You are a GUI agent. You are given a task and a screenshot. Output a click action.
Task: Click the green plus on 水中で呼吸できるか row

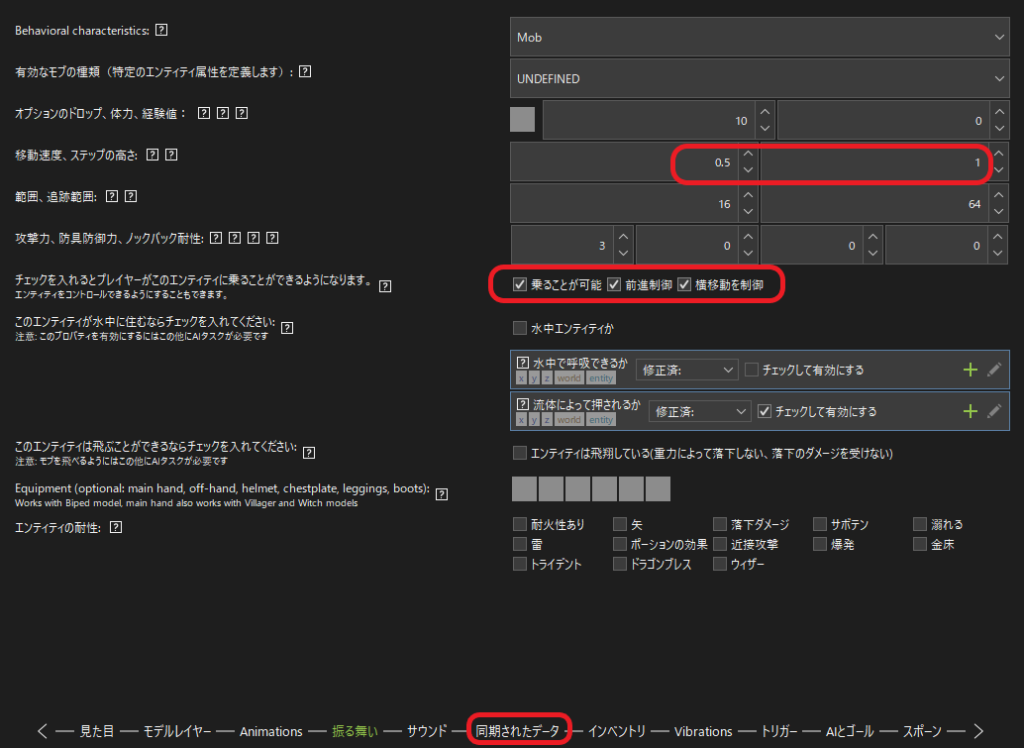coord(969,369)
